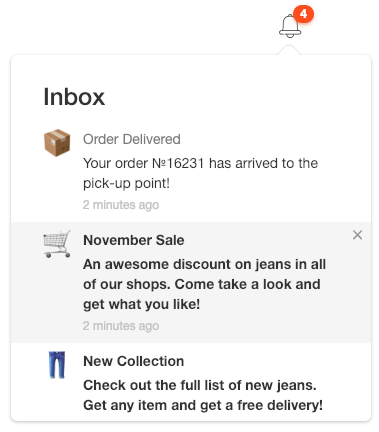Click the popover arrow pointer below bell

point(289,50)
